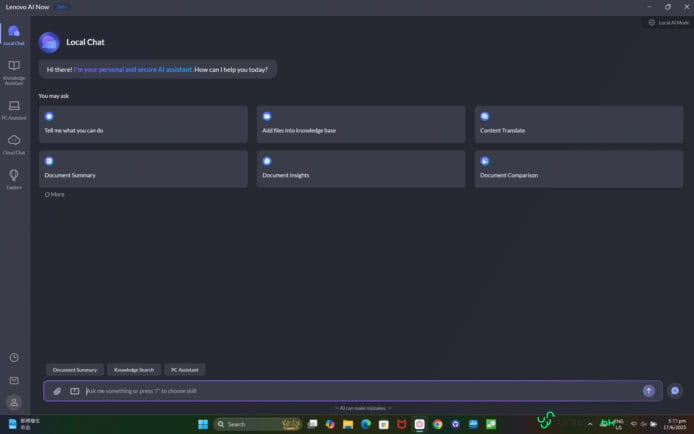Open the feedback envelope icon in sidebar
The height and width of the screenshot is (434, 694).
coord(14,380)
